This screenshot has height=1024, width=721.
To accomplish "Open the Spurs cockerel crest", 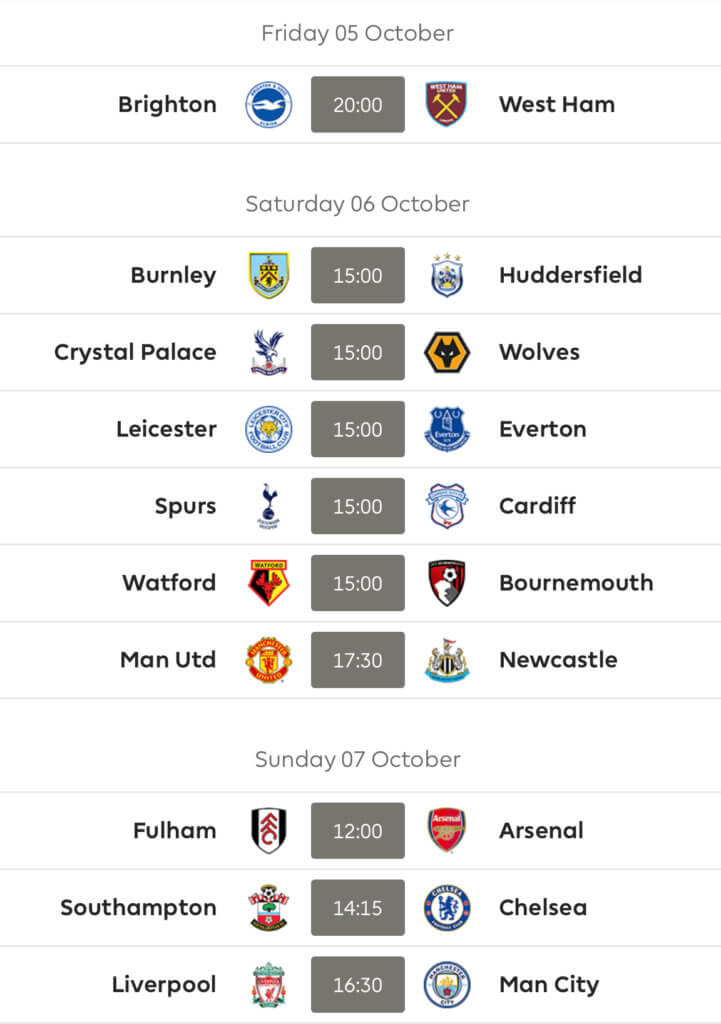I will pos(268,505).
